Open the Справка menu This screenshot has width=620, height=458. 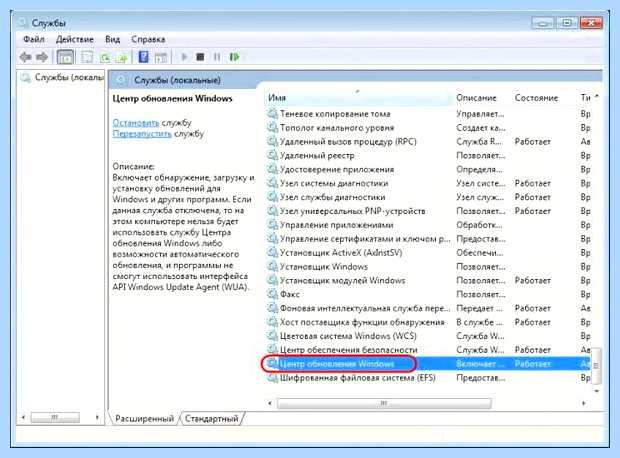[x=148, y=39]
